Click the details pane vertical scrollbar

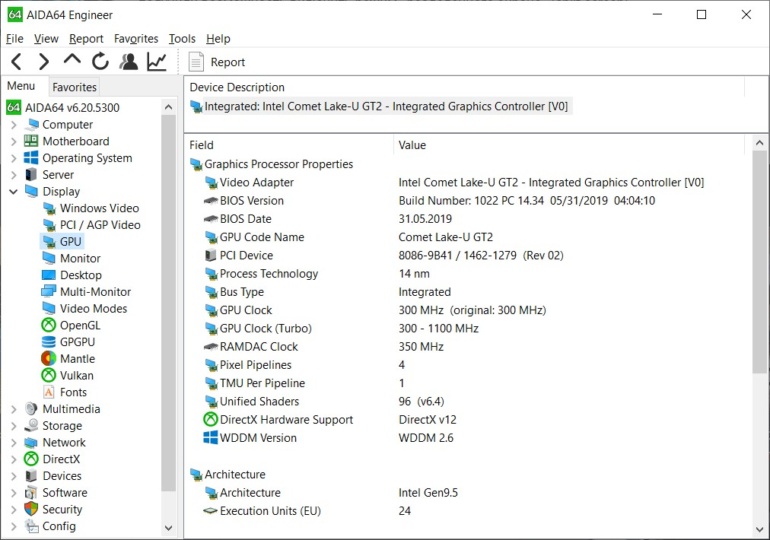(760, 300)
